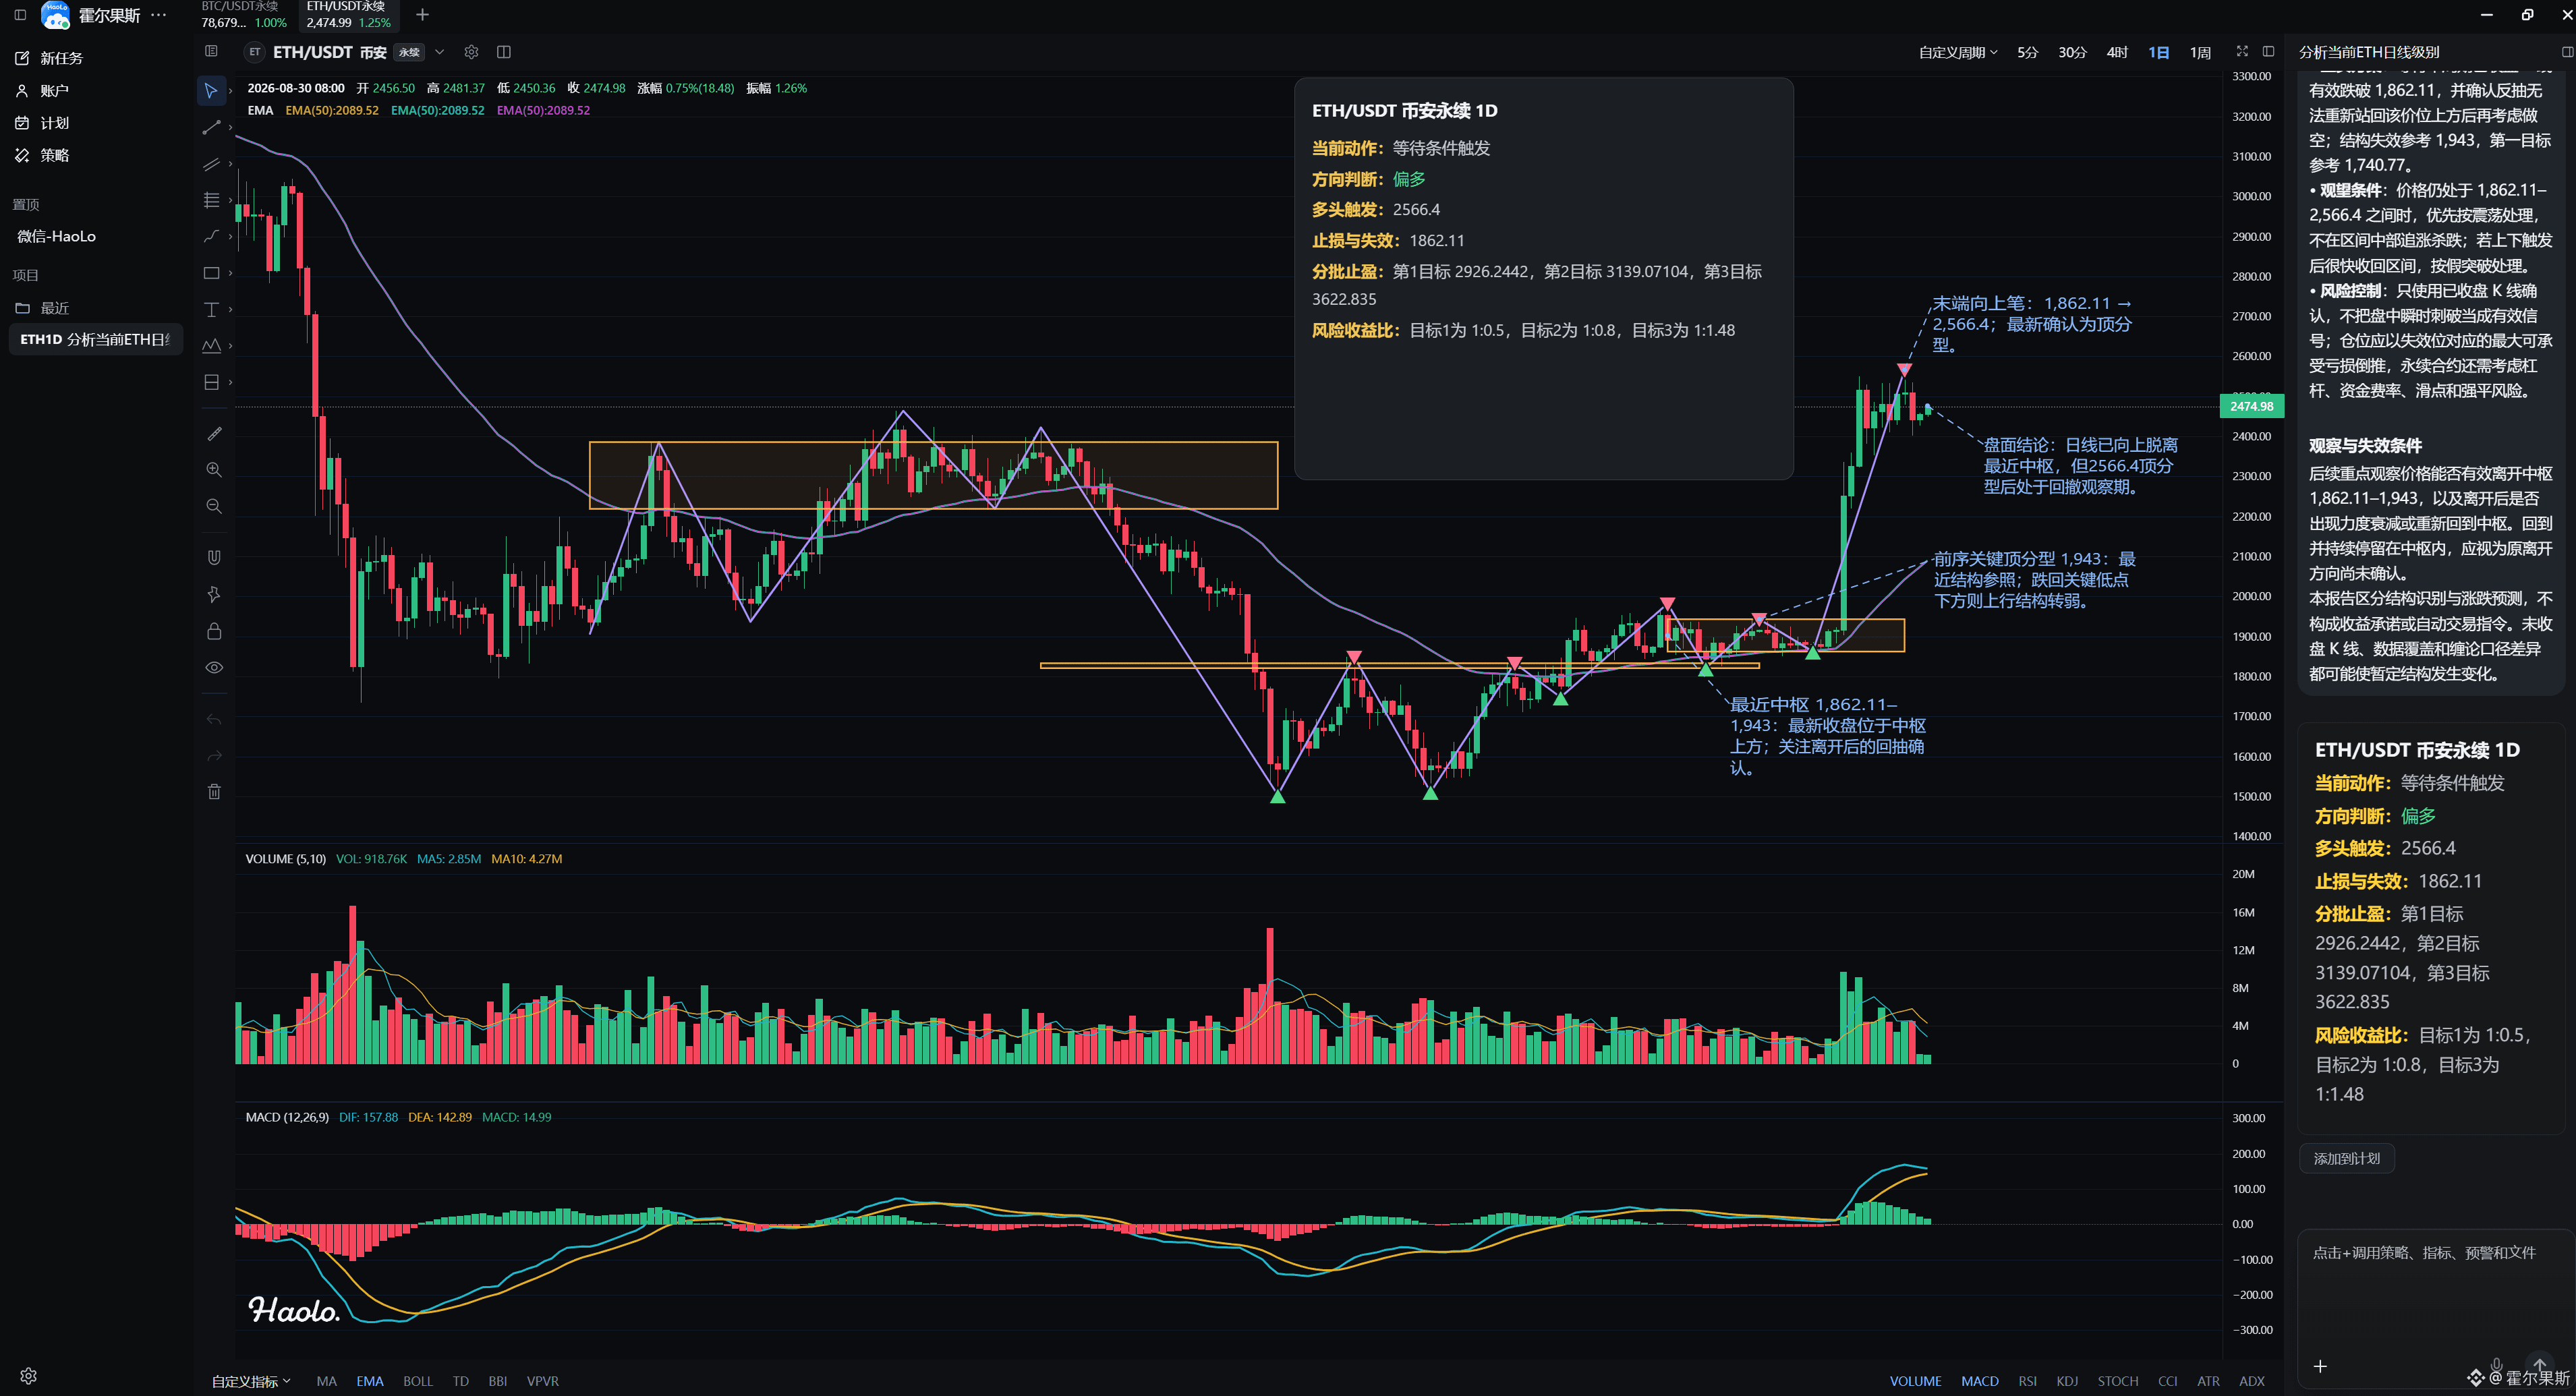Select the position range tool

211,382
